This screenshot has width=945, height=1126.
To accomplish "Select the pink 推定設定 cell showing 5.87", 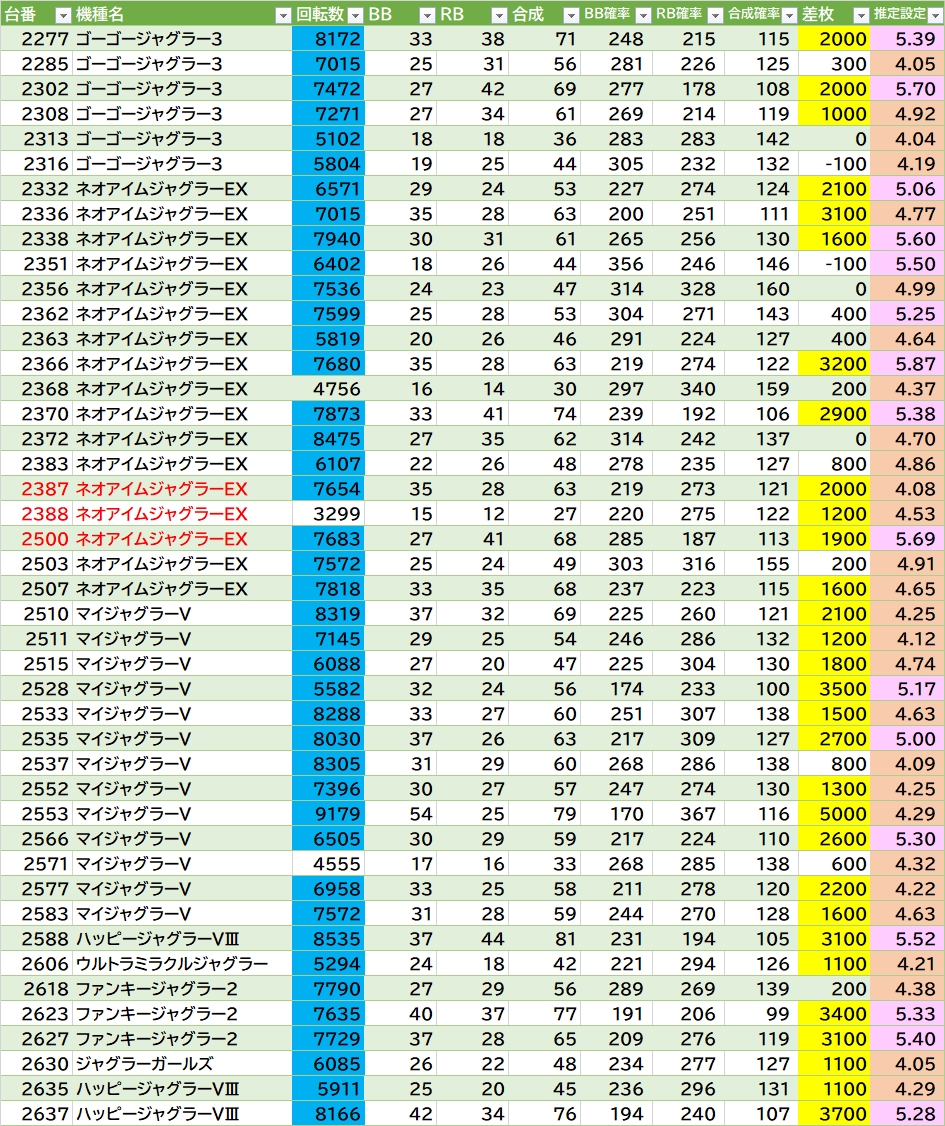I will tap(908, 364).
